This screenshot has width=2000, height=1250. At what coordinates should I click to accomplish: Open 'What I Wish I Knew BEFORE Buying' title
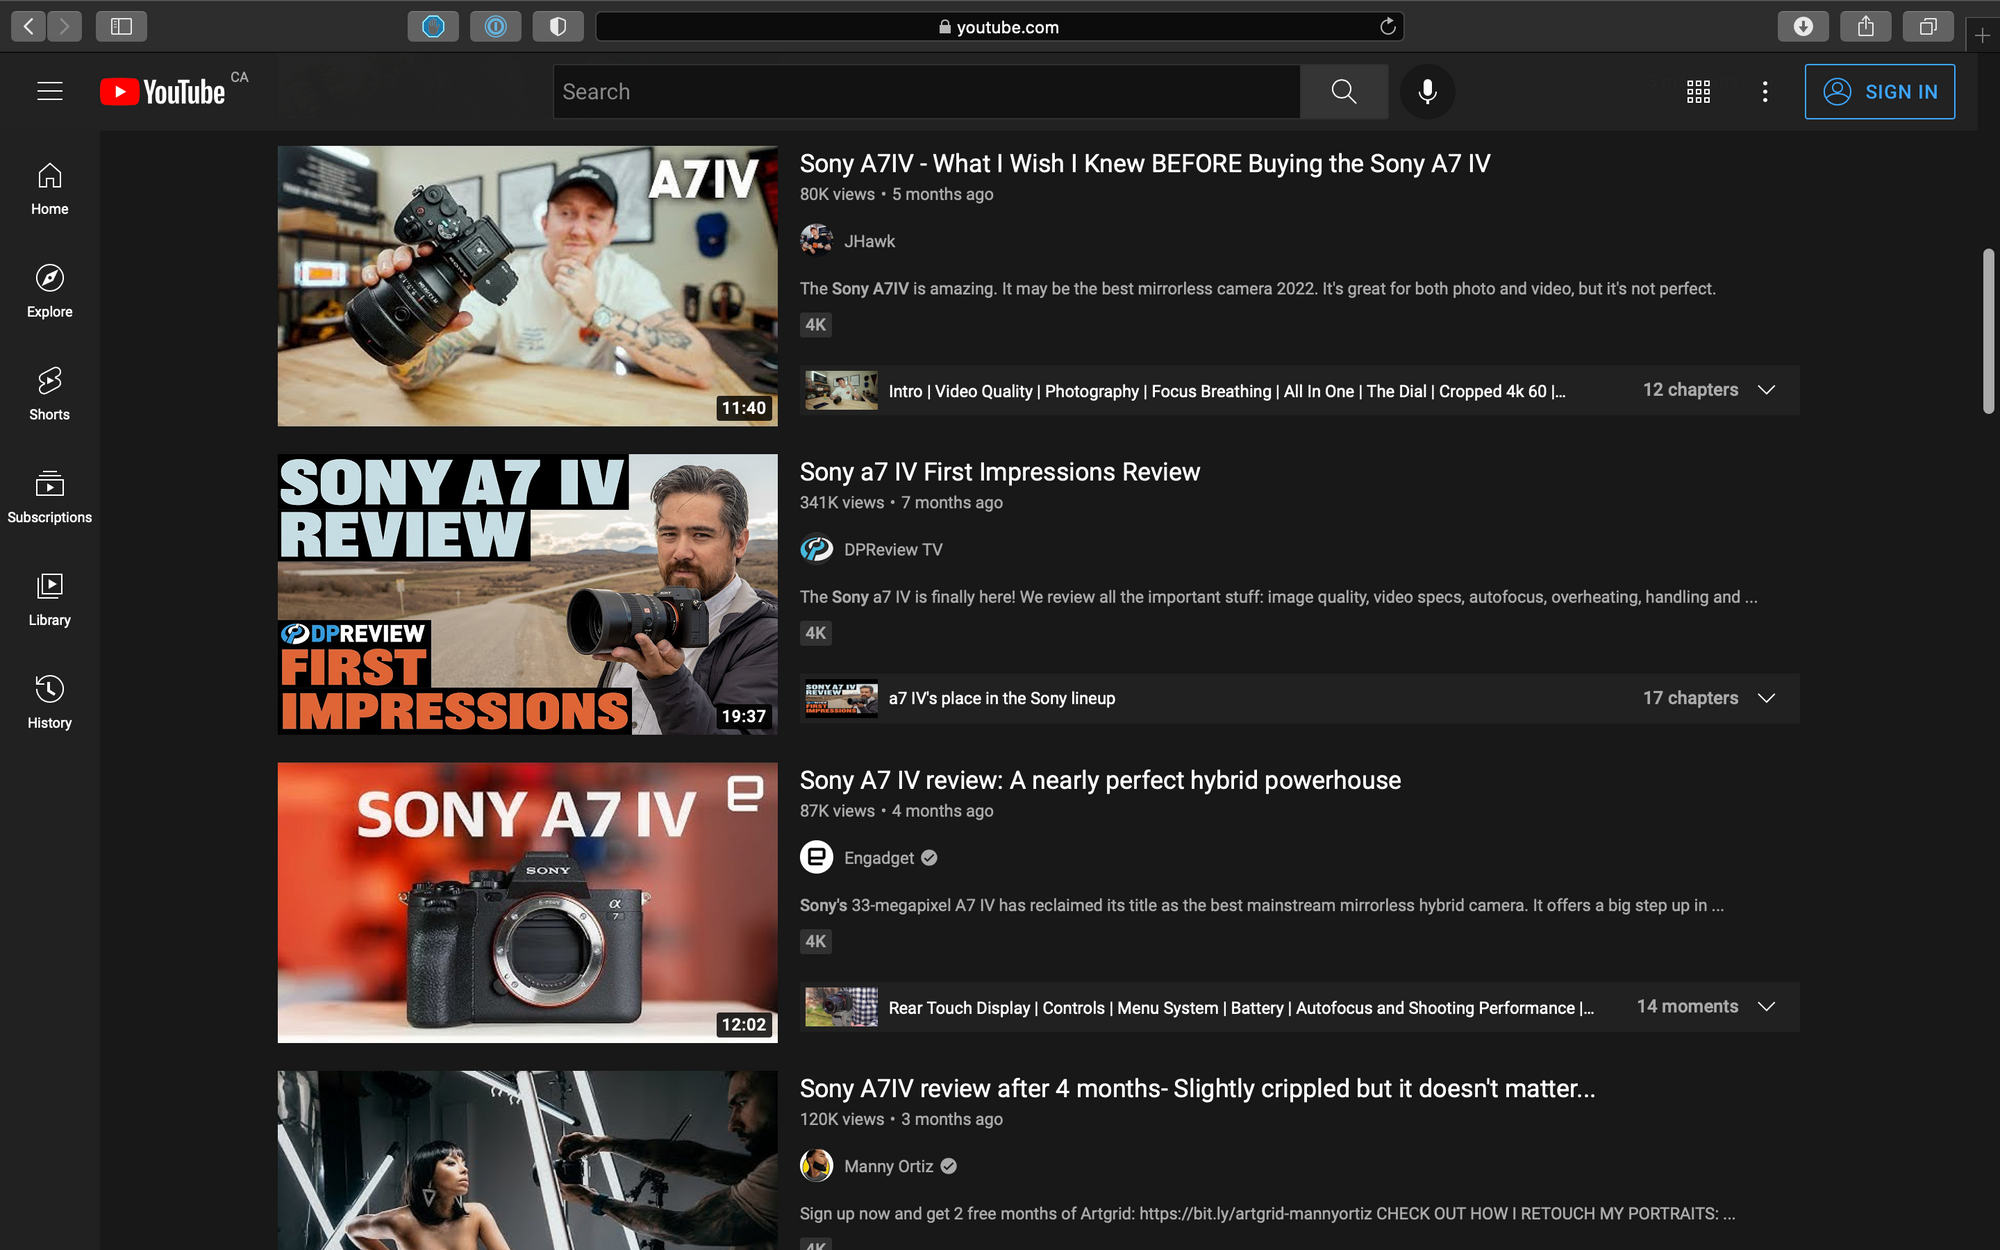pyautogui.click(x=1145, y=163)
